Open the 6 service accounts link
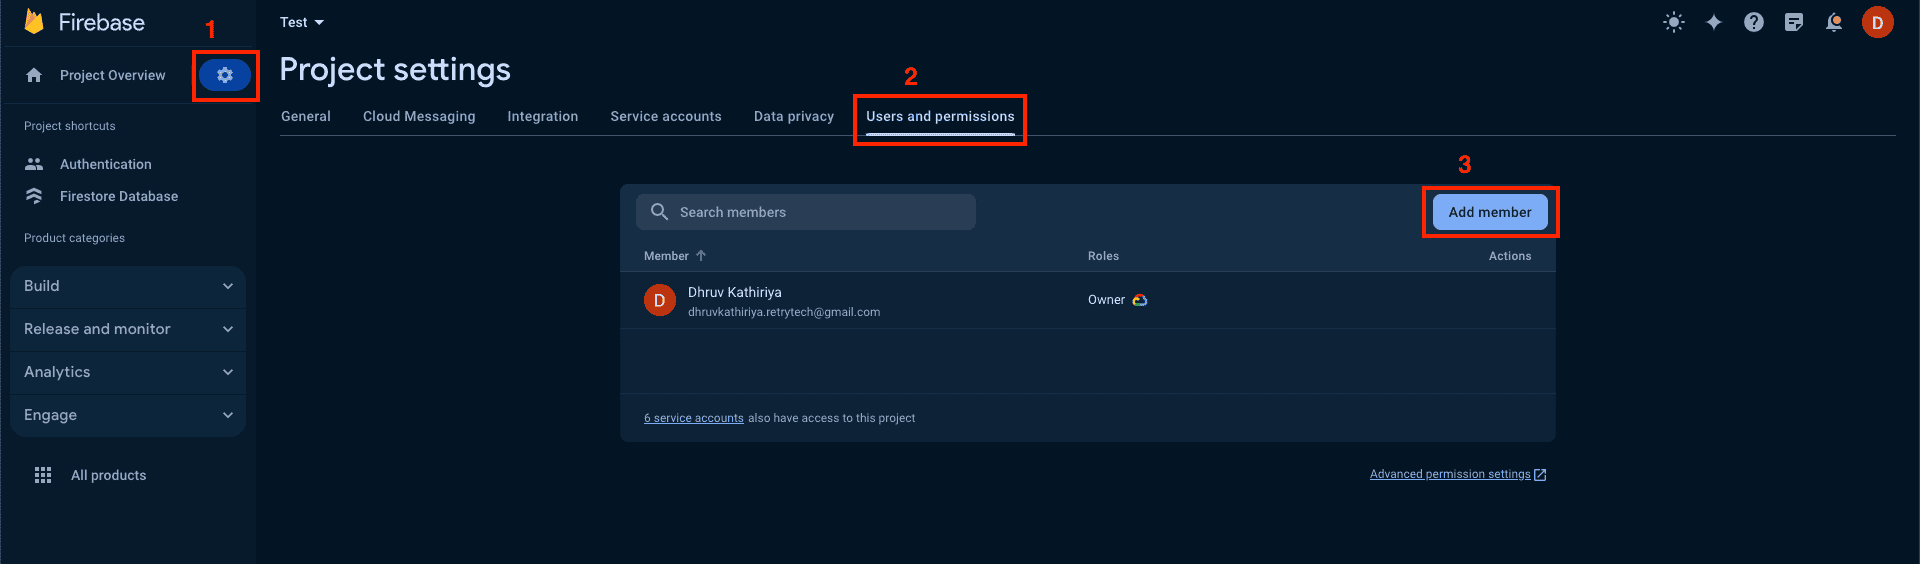This screenshot has width=1920, height=564. [694, 418]
